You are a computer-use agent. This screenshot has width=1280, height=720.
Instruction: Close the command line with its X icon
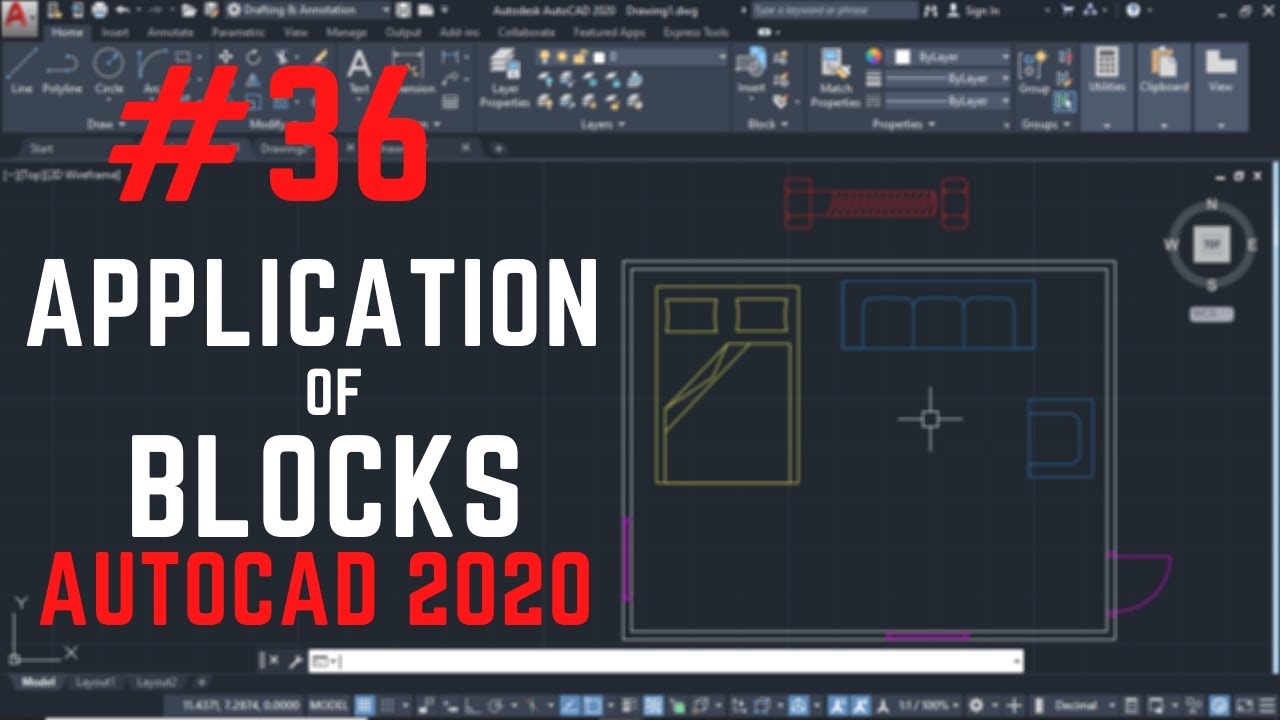tap(274, 661)
